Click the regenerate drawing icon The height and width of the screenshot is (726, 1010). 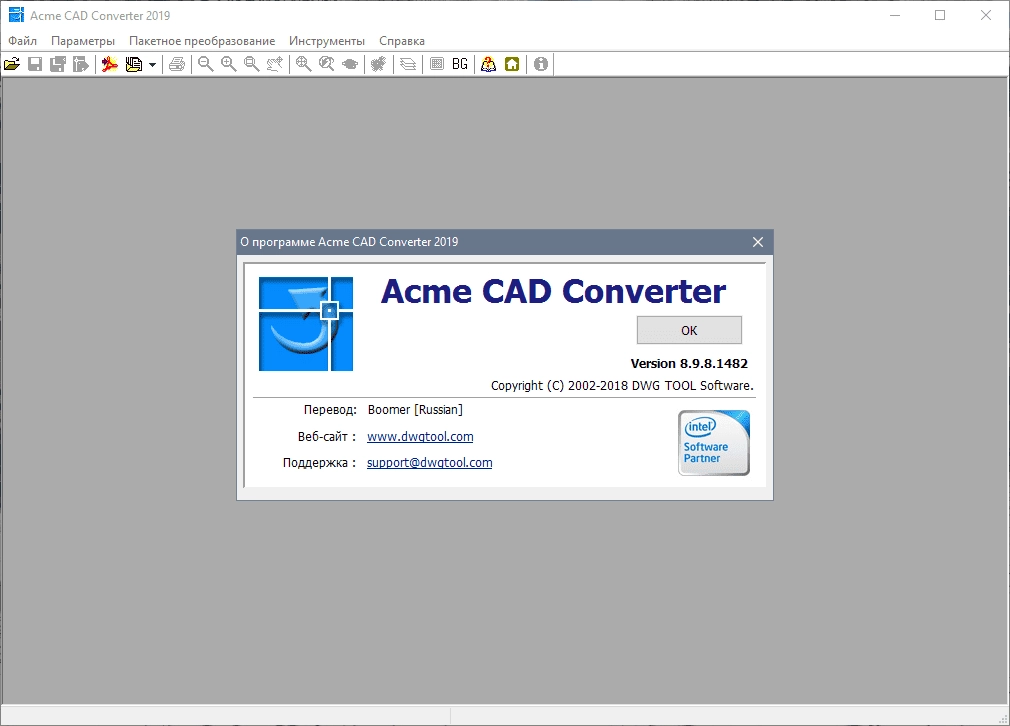click(378, 64)
